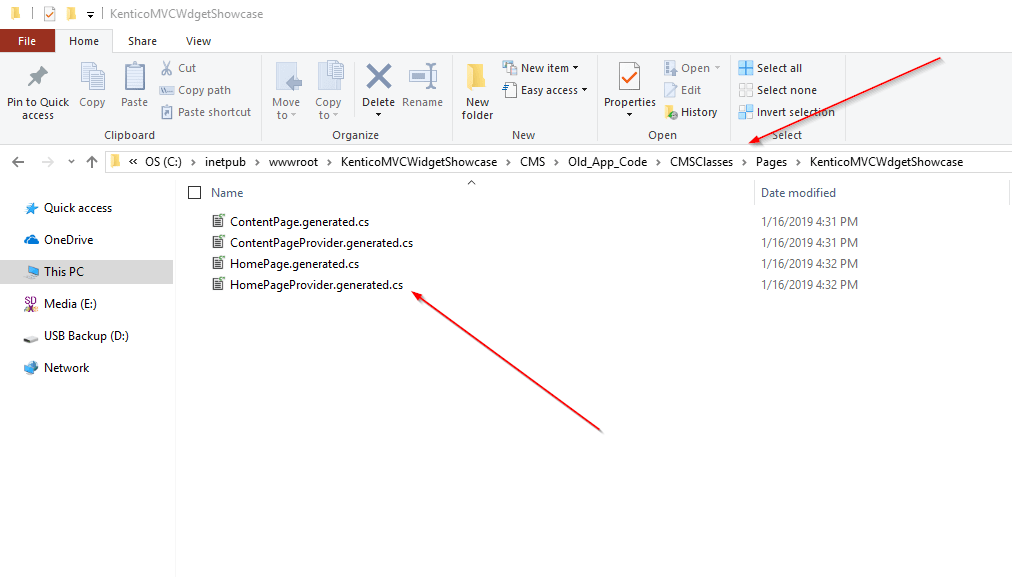1012x577 pixels.
Task: Navigate to Old_App_Code in address bar
Action: point(607,162)
